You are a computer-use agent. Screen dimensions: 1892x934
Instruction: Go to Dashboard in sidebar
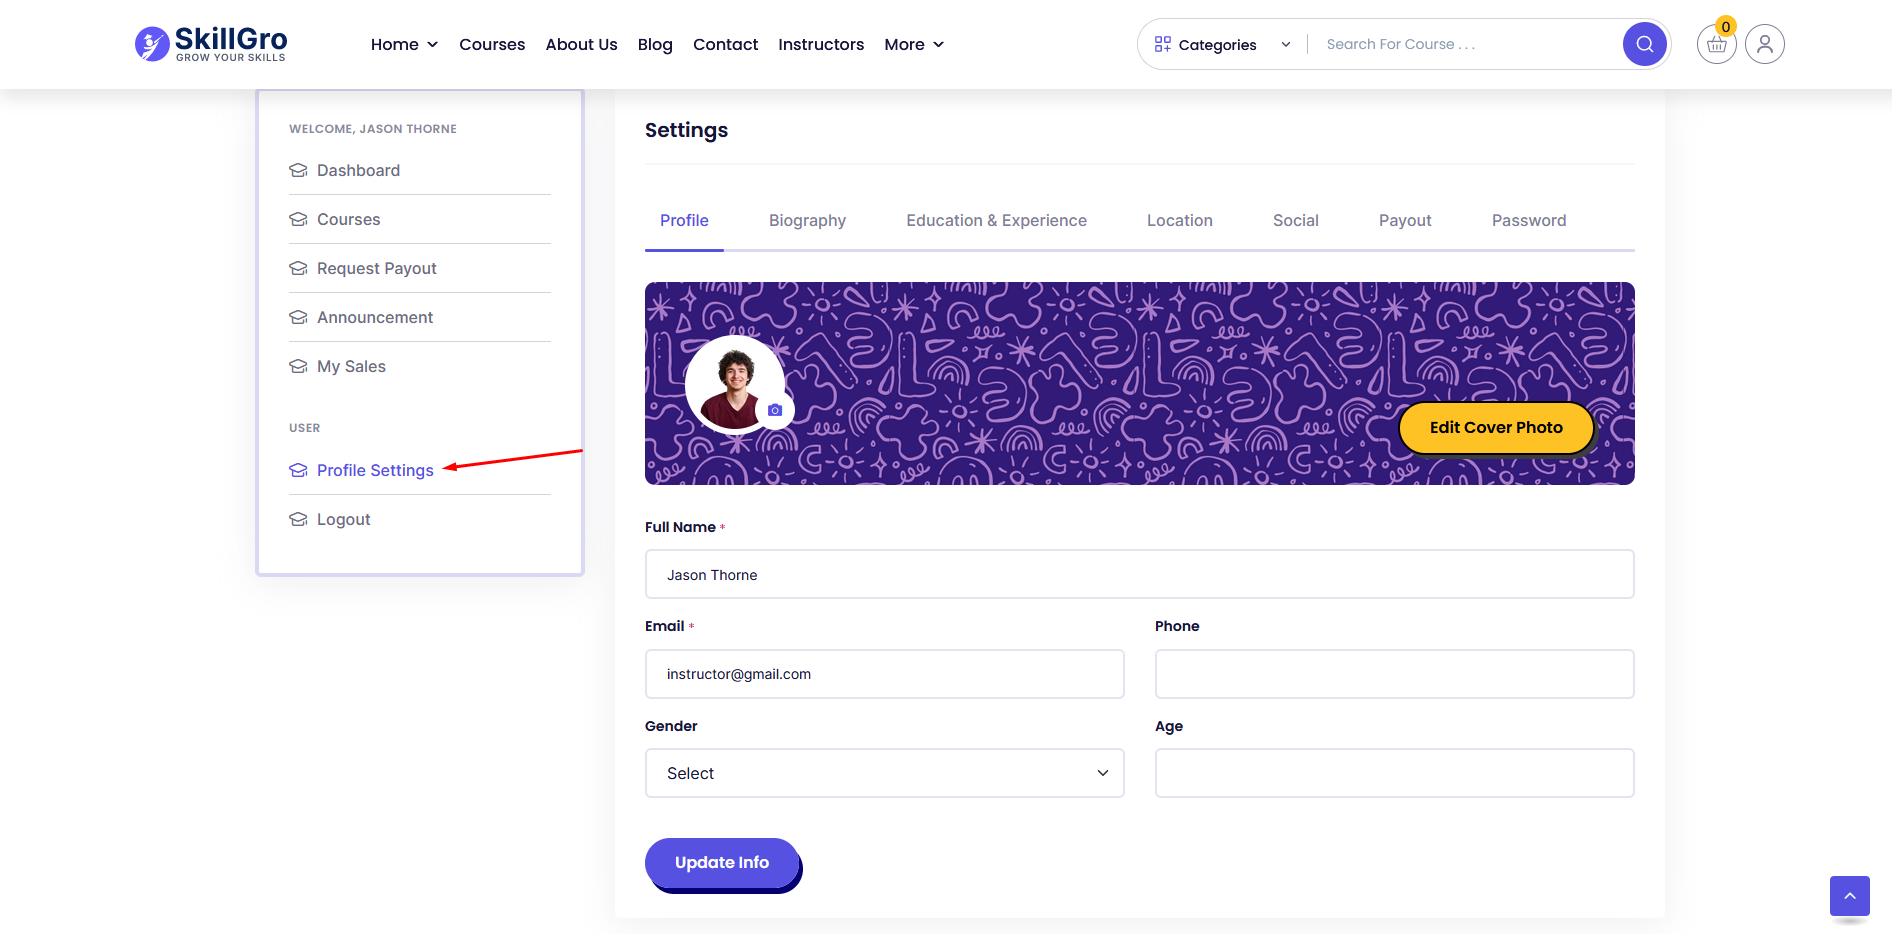pyautogui.click(x=358, y=170)
